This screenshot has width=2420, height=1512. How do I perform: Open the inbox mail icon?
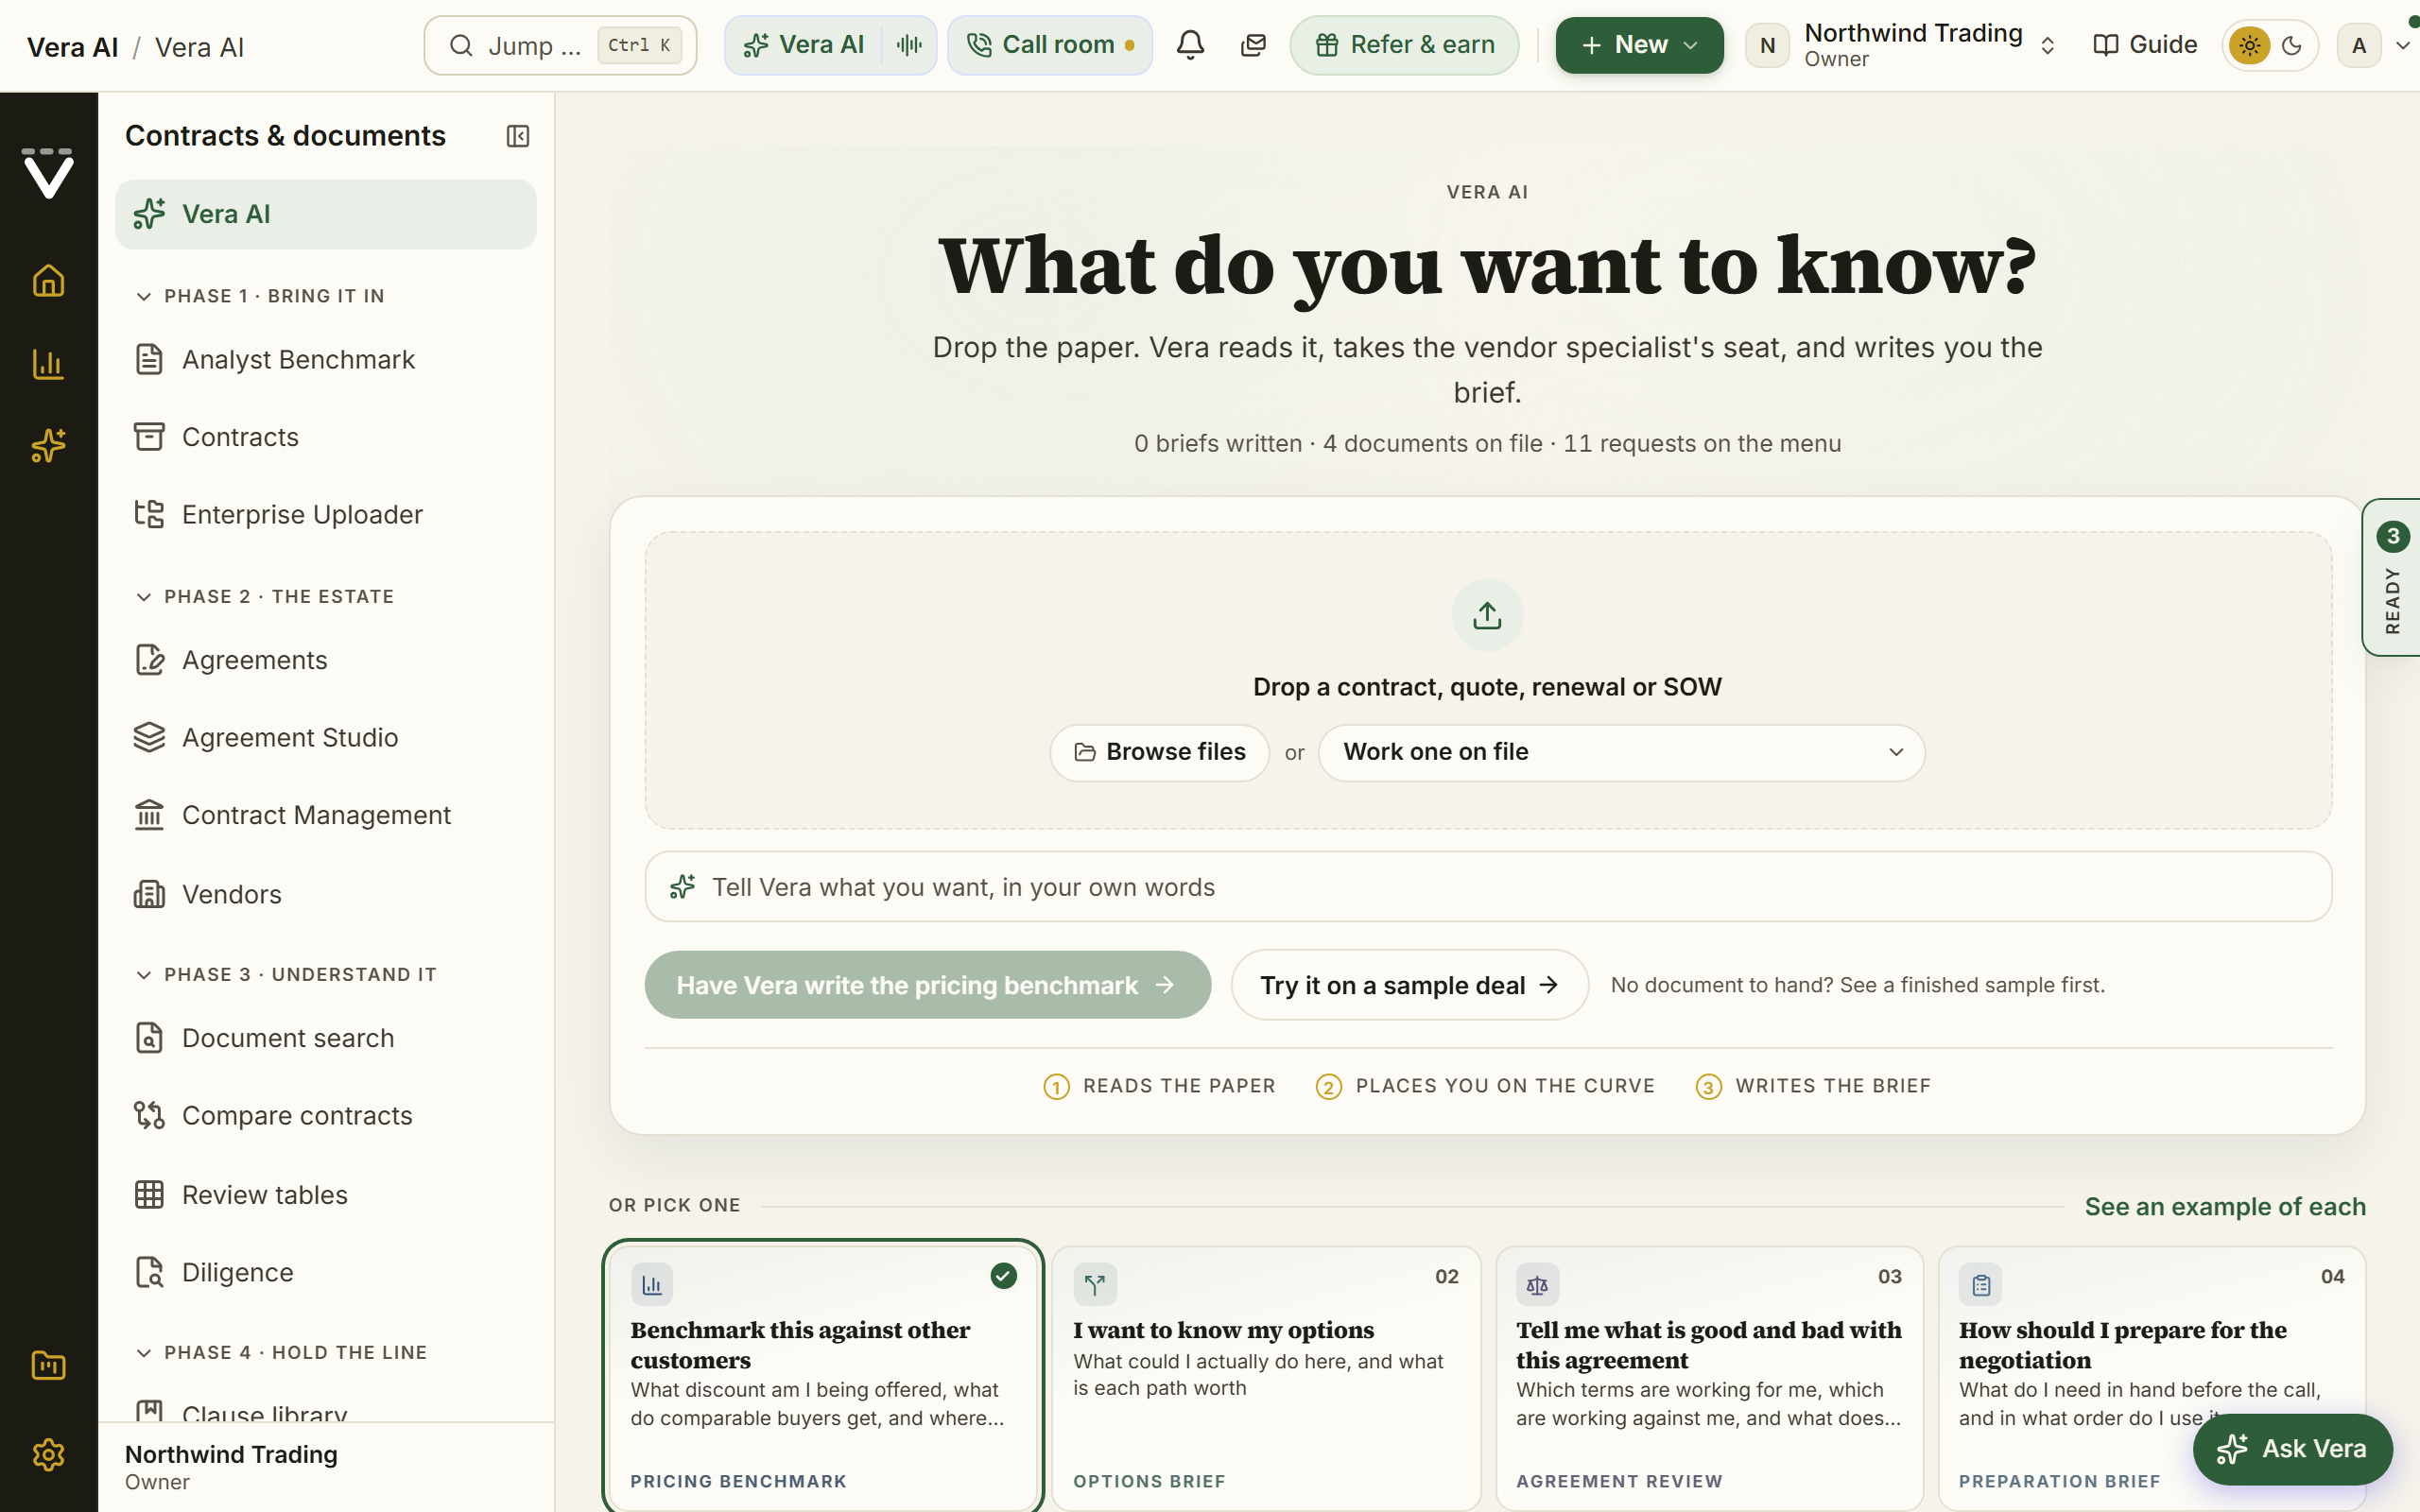tap(1253, 45)
